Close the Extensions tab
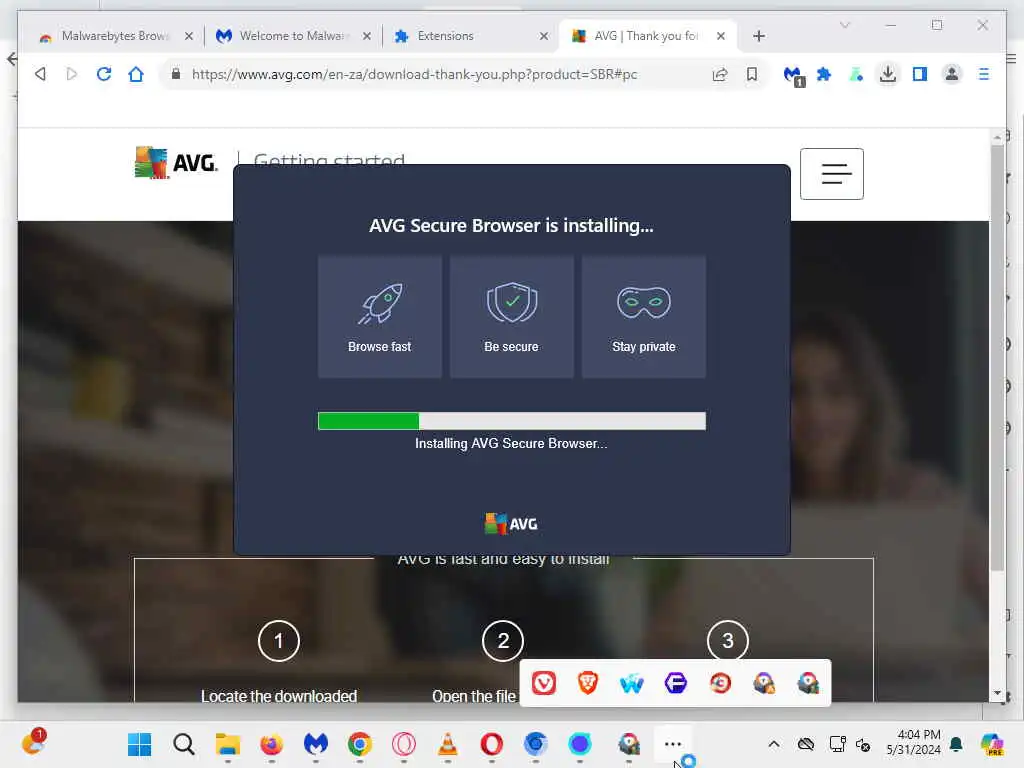 [544, 36]
